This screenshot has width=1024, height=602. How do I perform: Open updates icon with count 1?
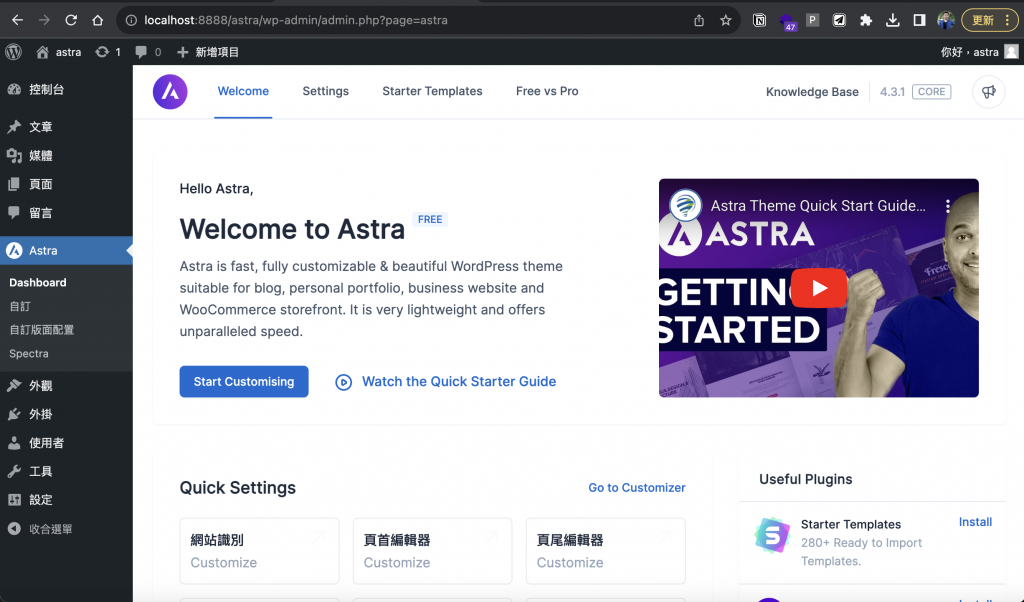point(108,52)
